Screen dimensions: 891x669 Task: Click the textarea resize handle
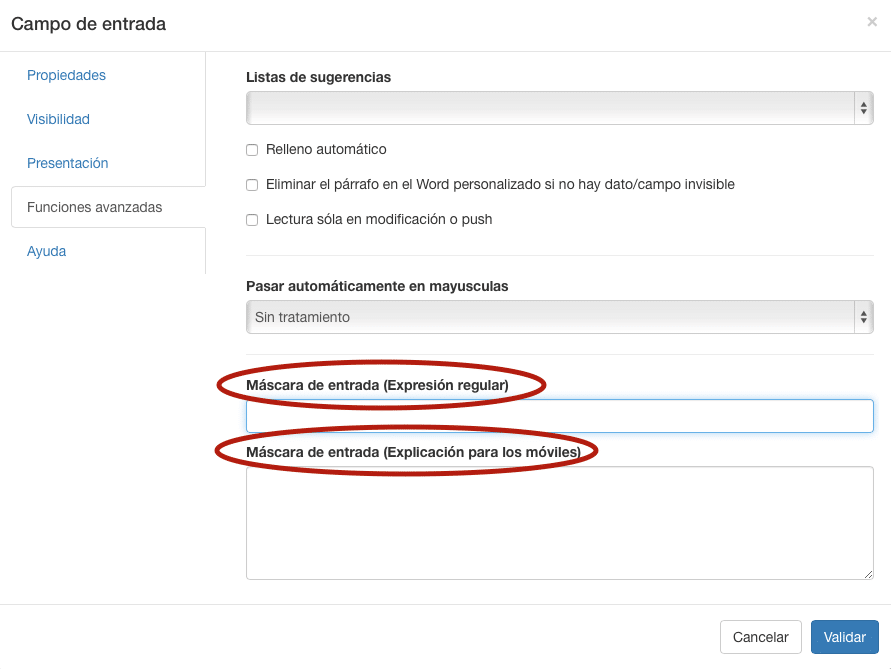click(868, 574)
